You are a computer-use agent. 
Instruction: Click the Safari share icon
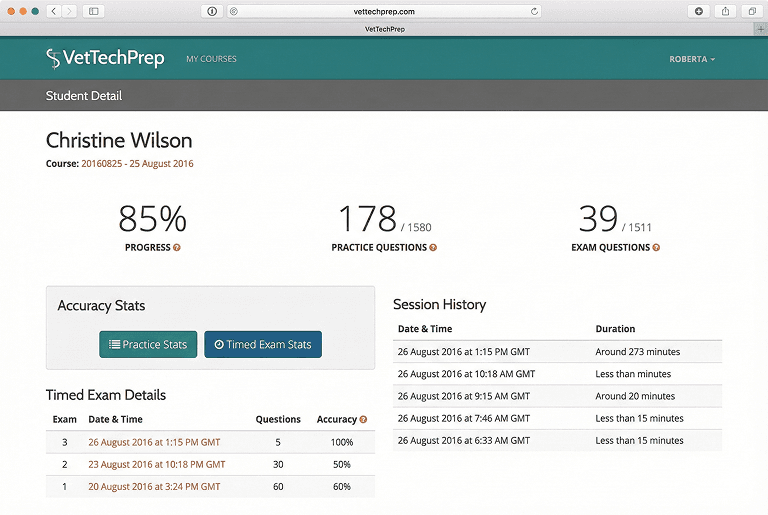tap(725, 11)
